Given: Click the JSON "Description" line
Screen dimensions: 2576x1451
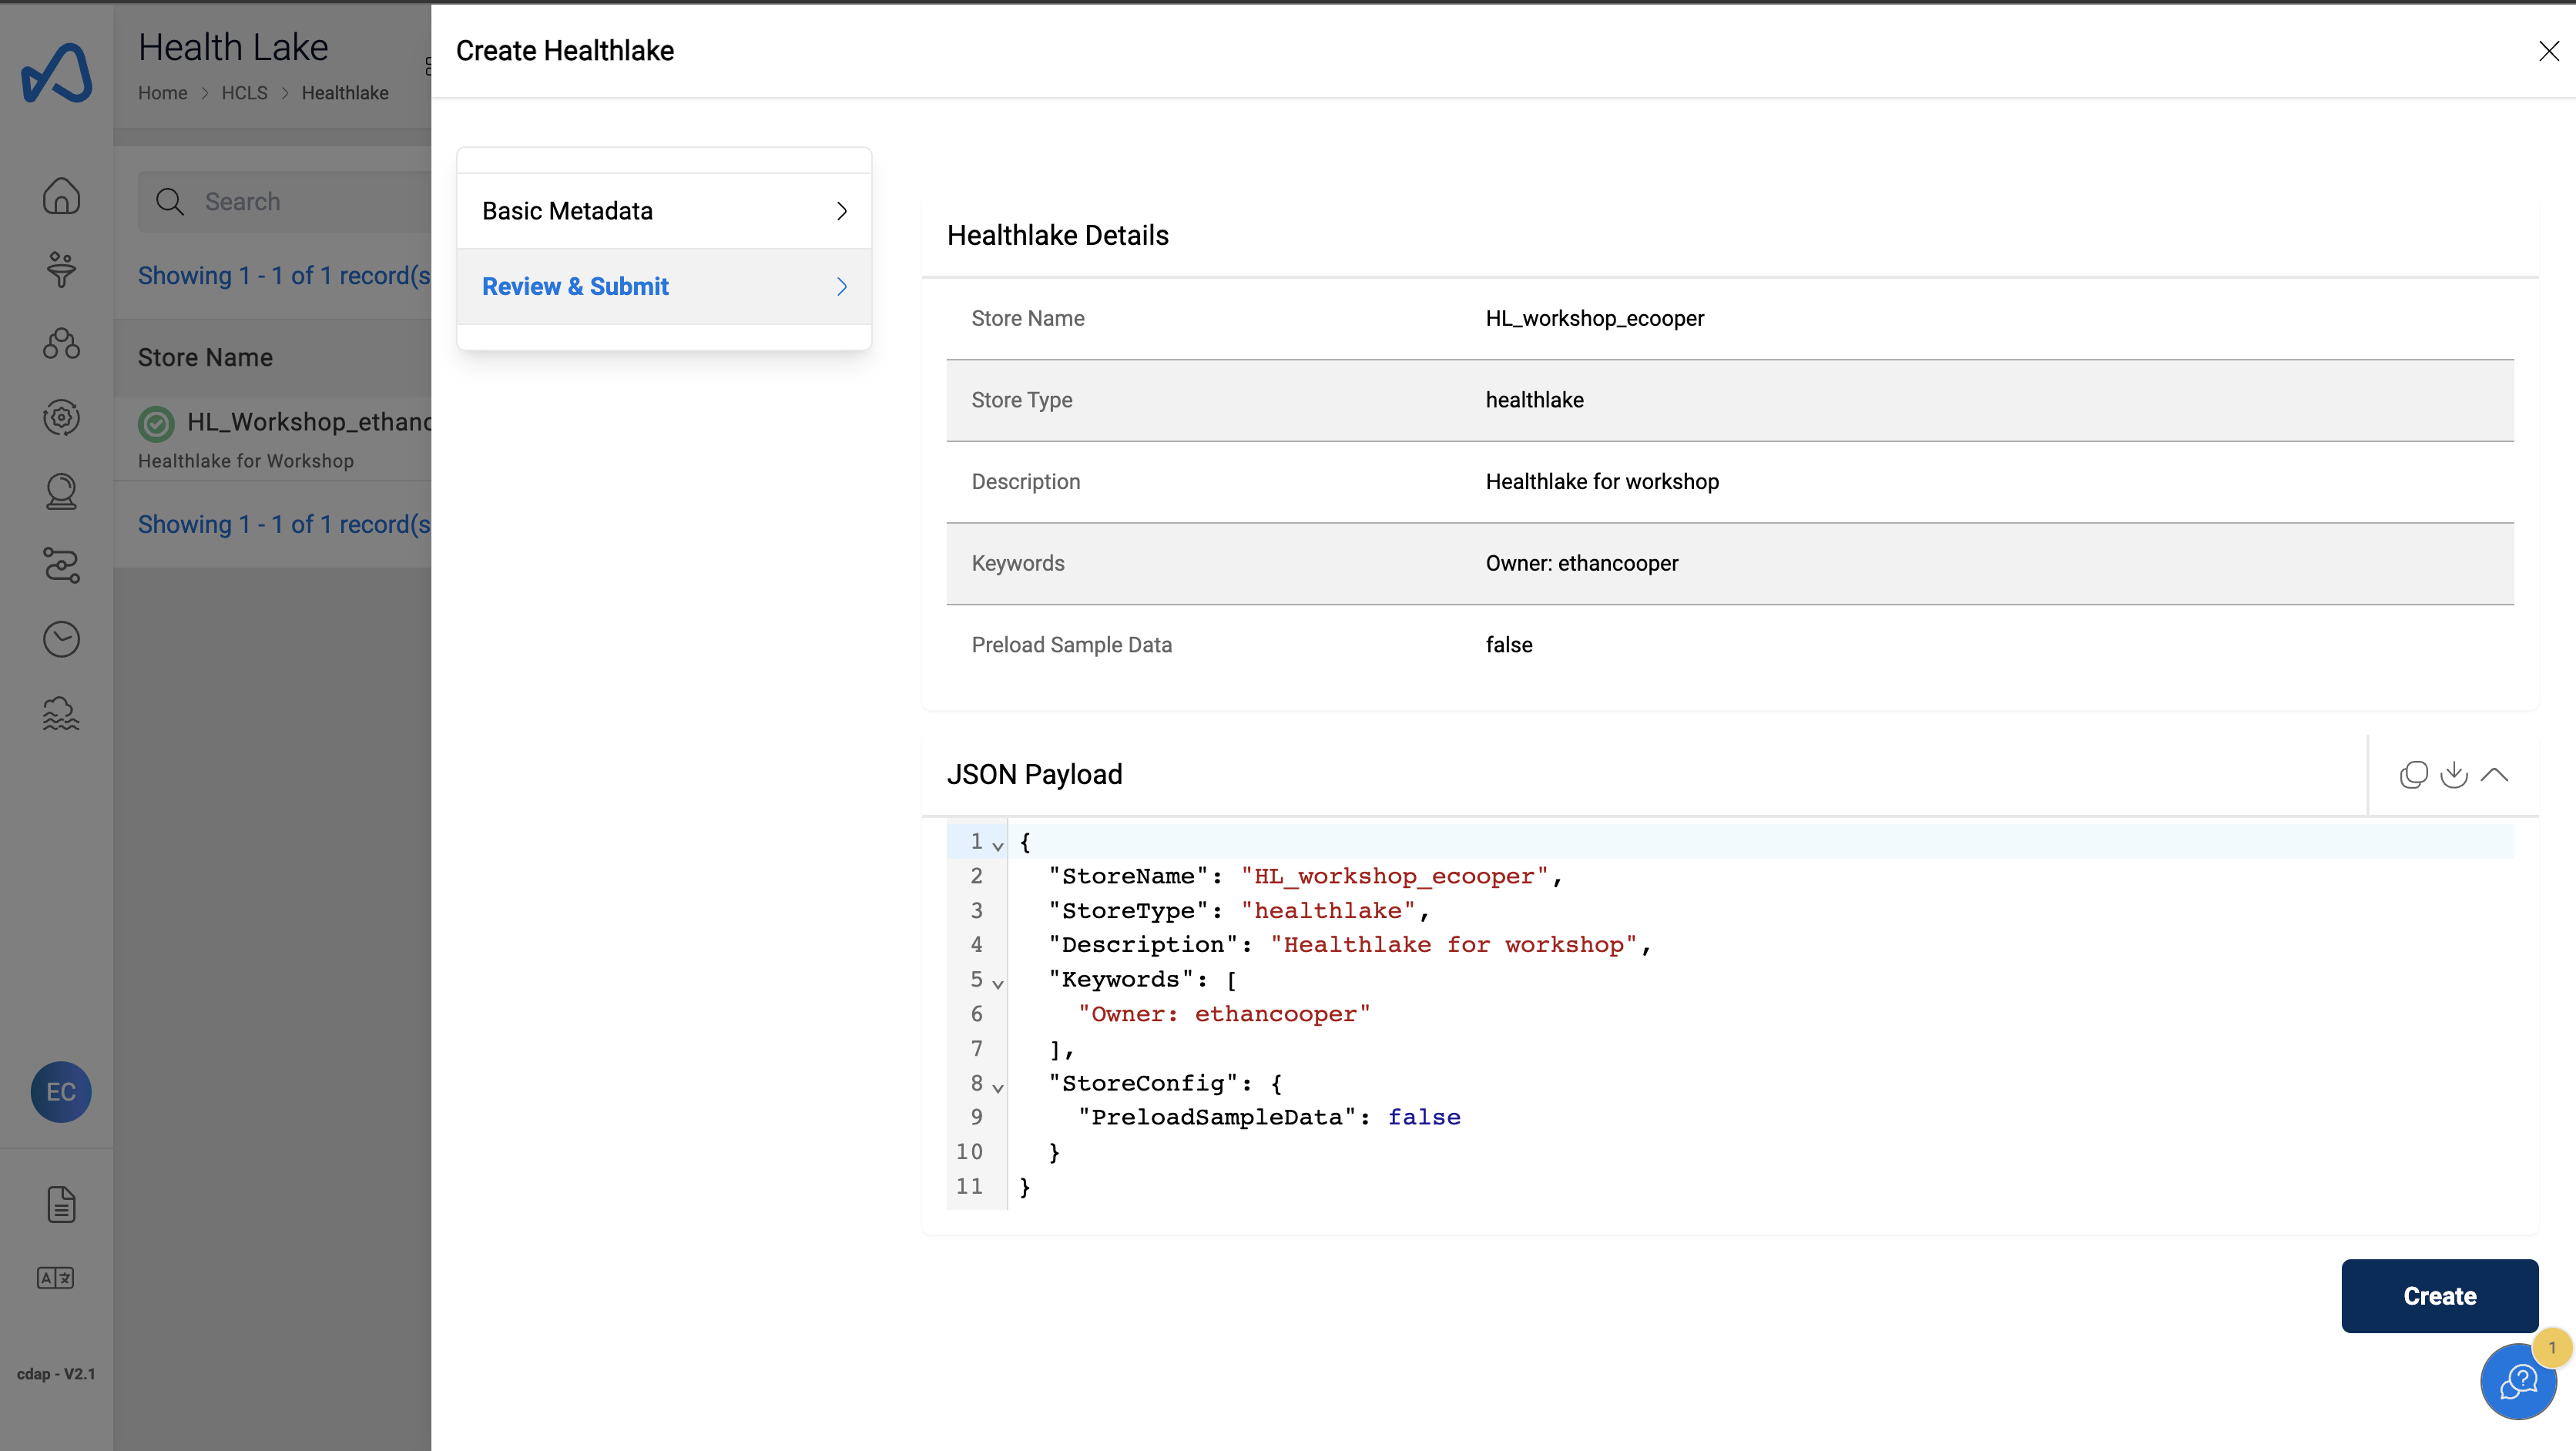Looking at the screenshot, I should [x=1349, y=945].
